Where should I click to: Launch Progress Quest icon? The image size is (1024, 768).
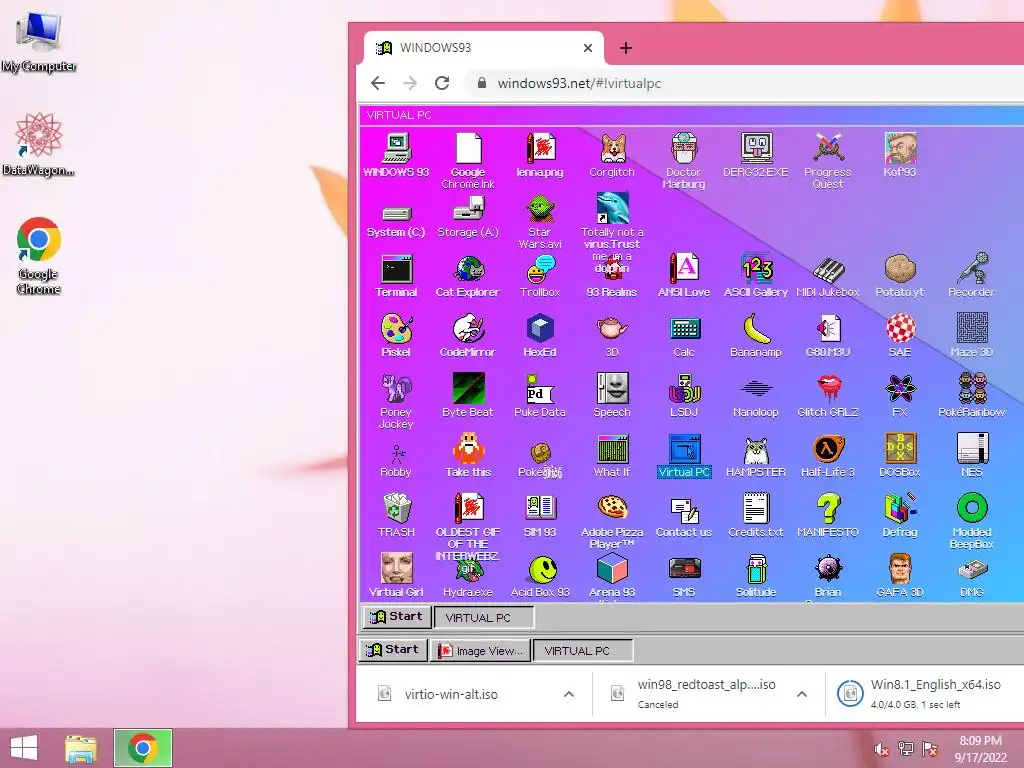827,161
